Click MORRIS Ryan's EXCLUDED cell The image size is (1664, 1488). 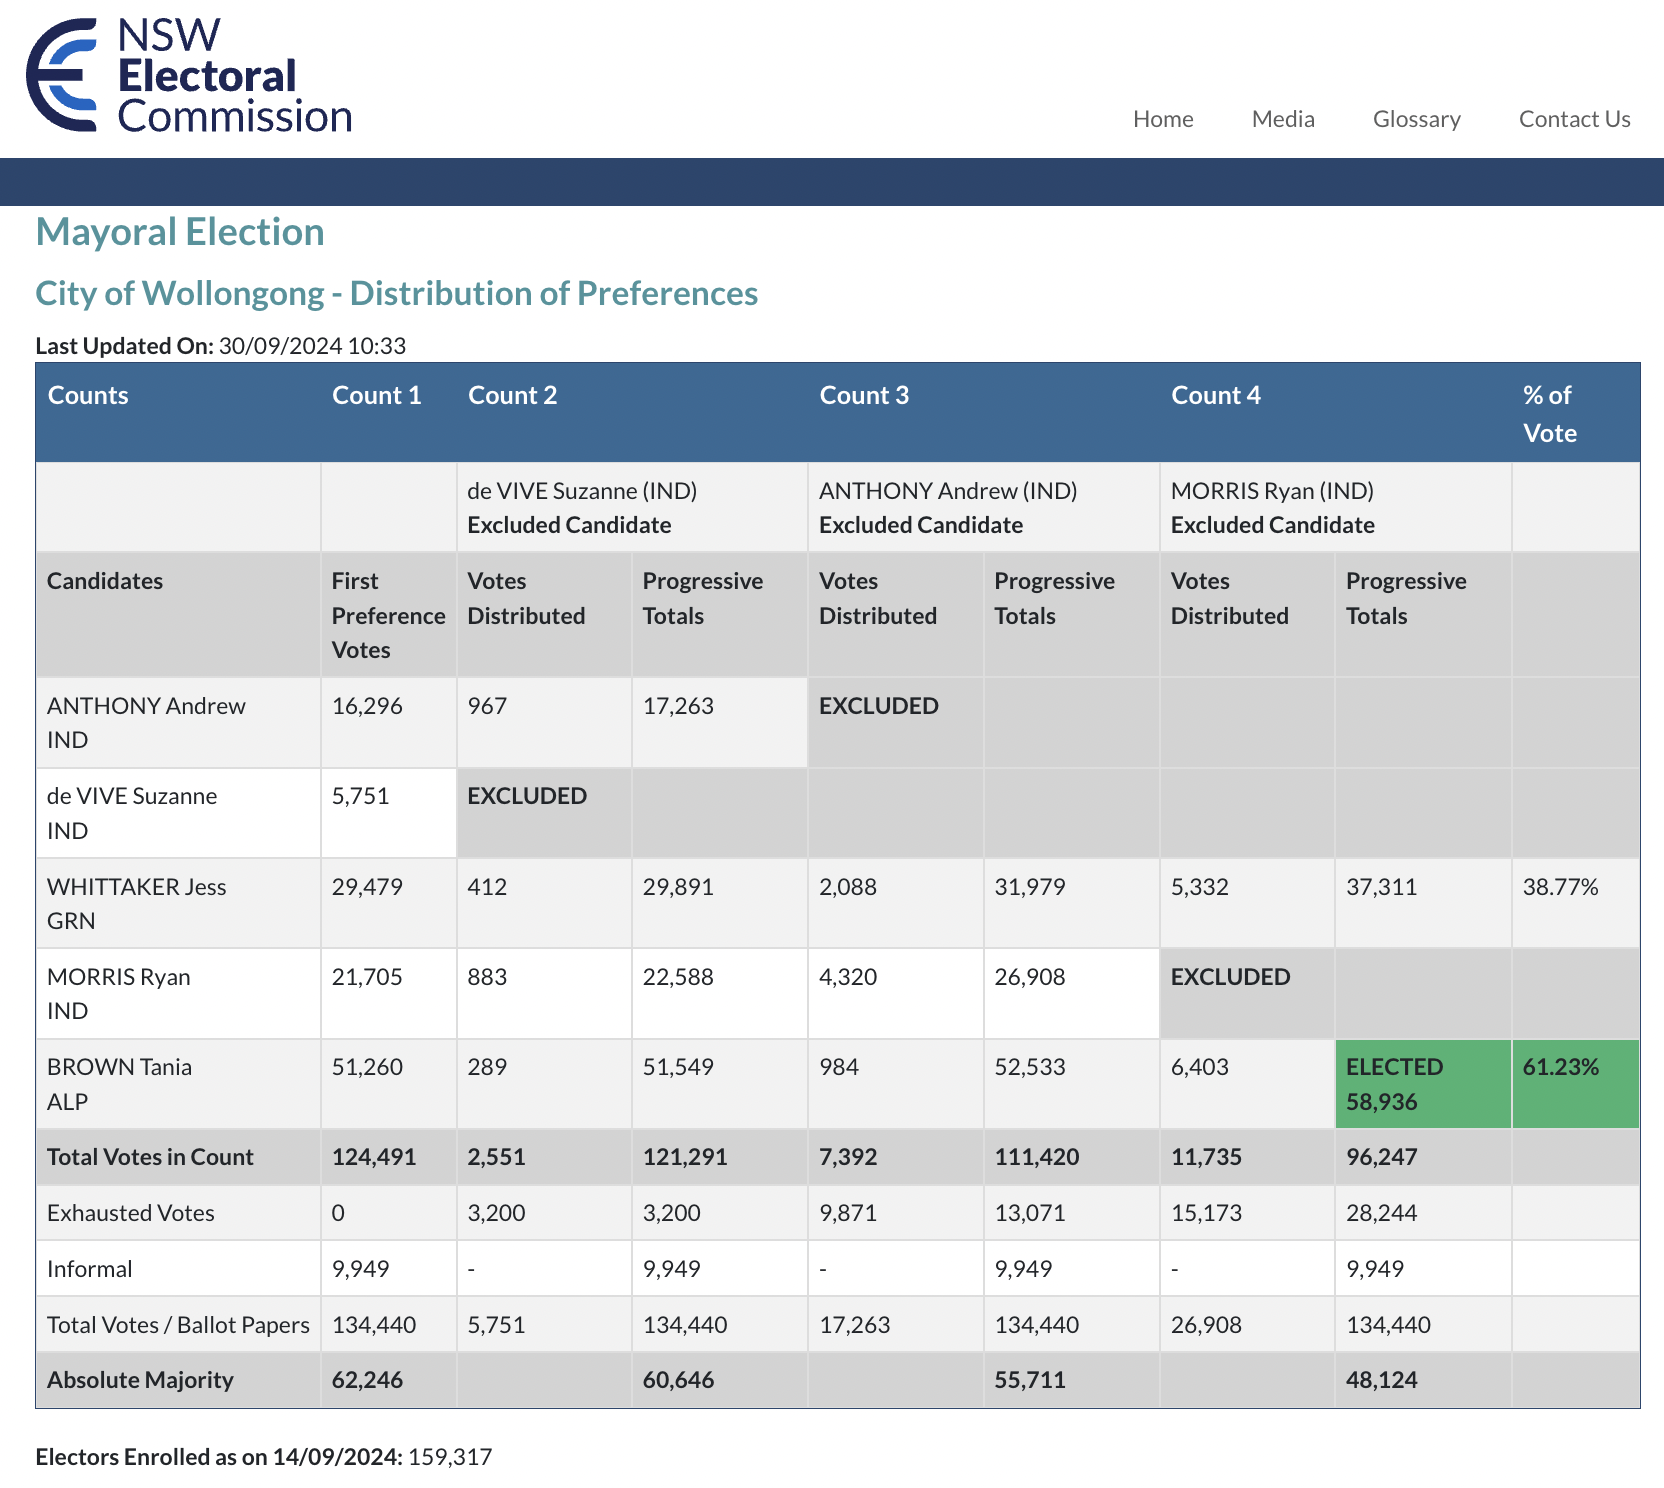click(x=1230, y=977)
